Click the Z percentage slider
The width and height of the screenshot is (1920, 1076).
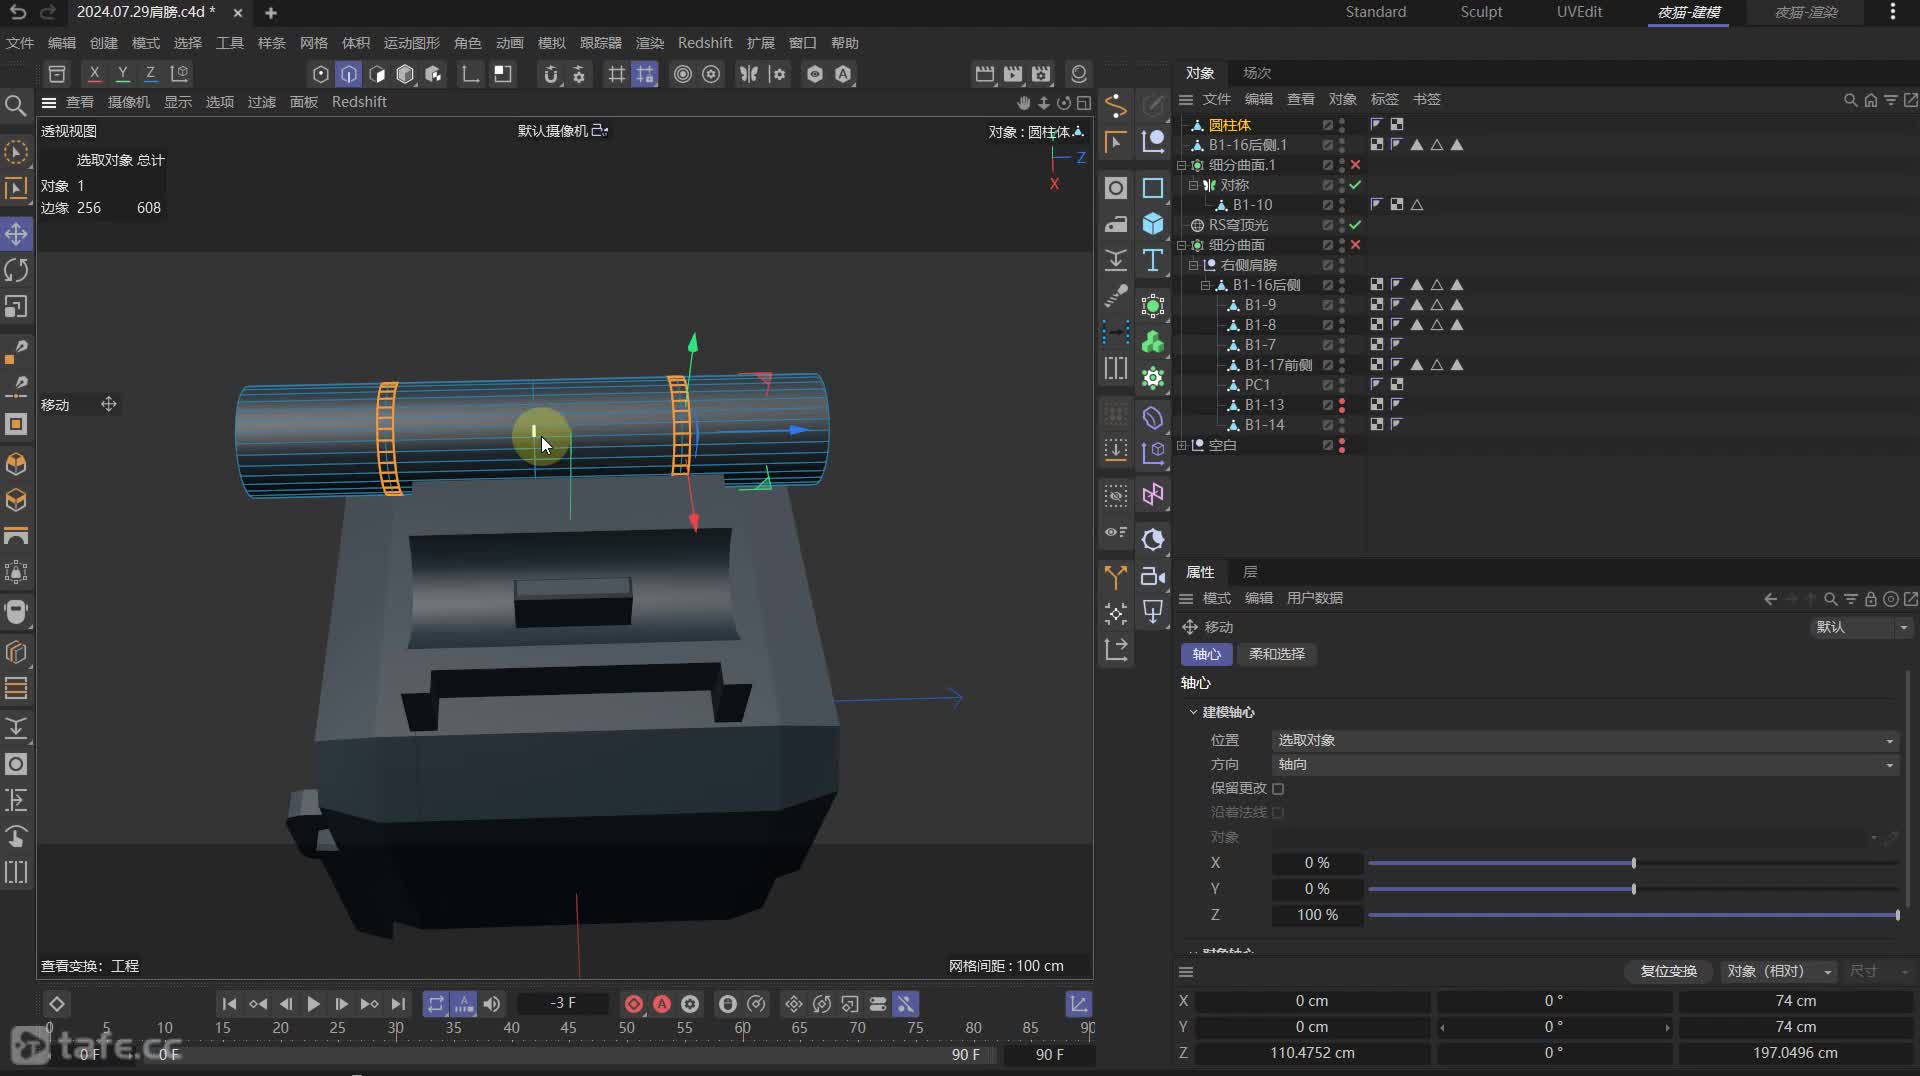(1633, 915)
